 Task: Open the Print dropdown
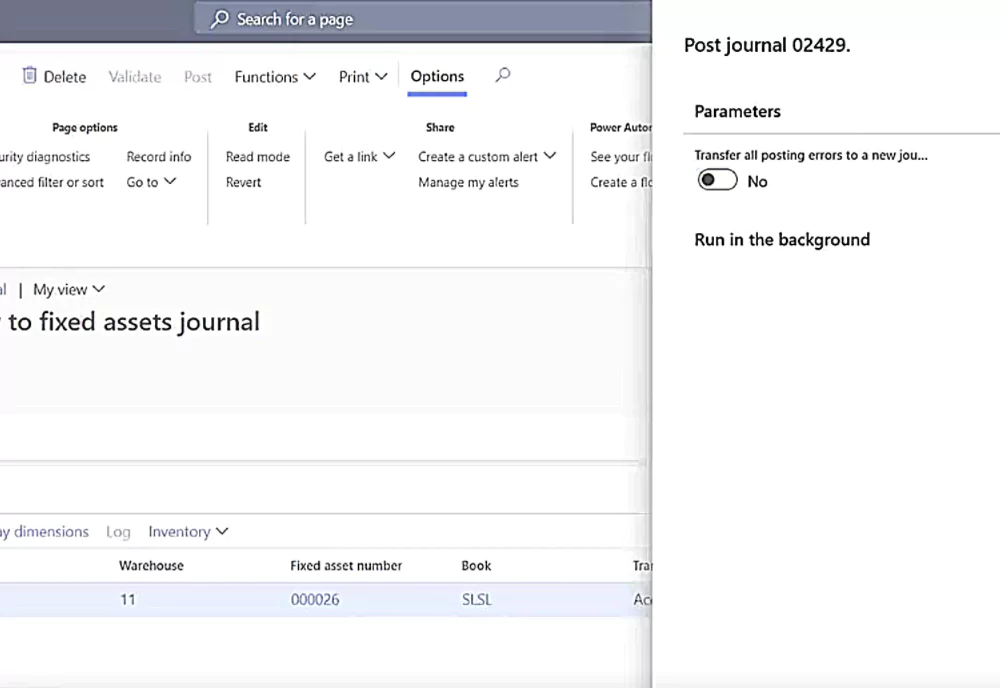pyautogui.click(x=362, y=76)
